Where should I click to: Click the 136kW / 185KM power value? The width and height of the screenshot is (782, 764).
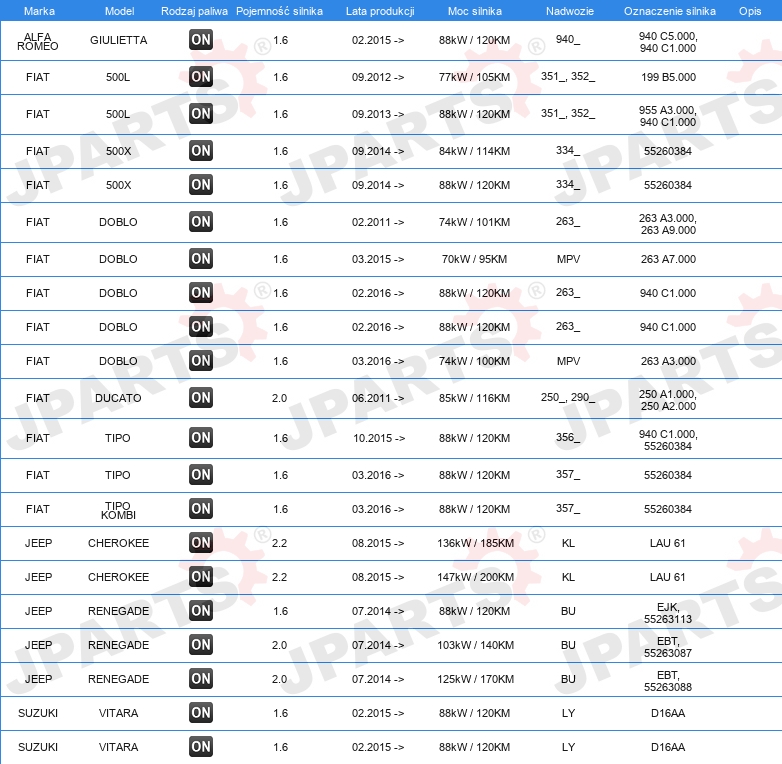475,543
